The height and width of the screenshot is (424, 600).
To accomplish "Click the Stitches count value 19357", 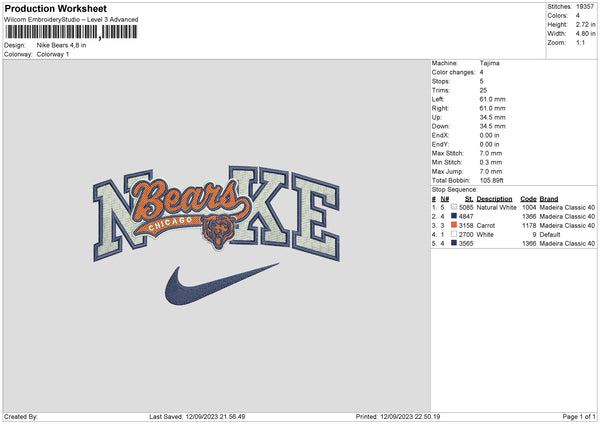I will tap(587, 6).
